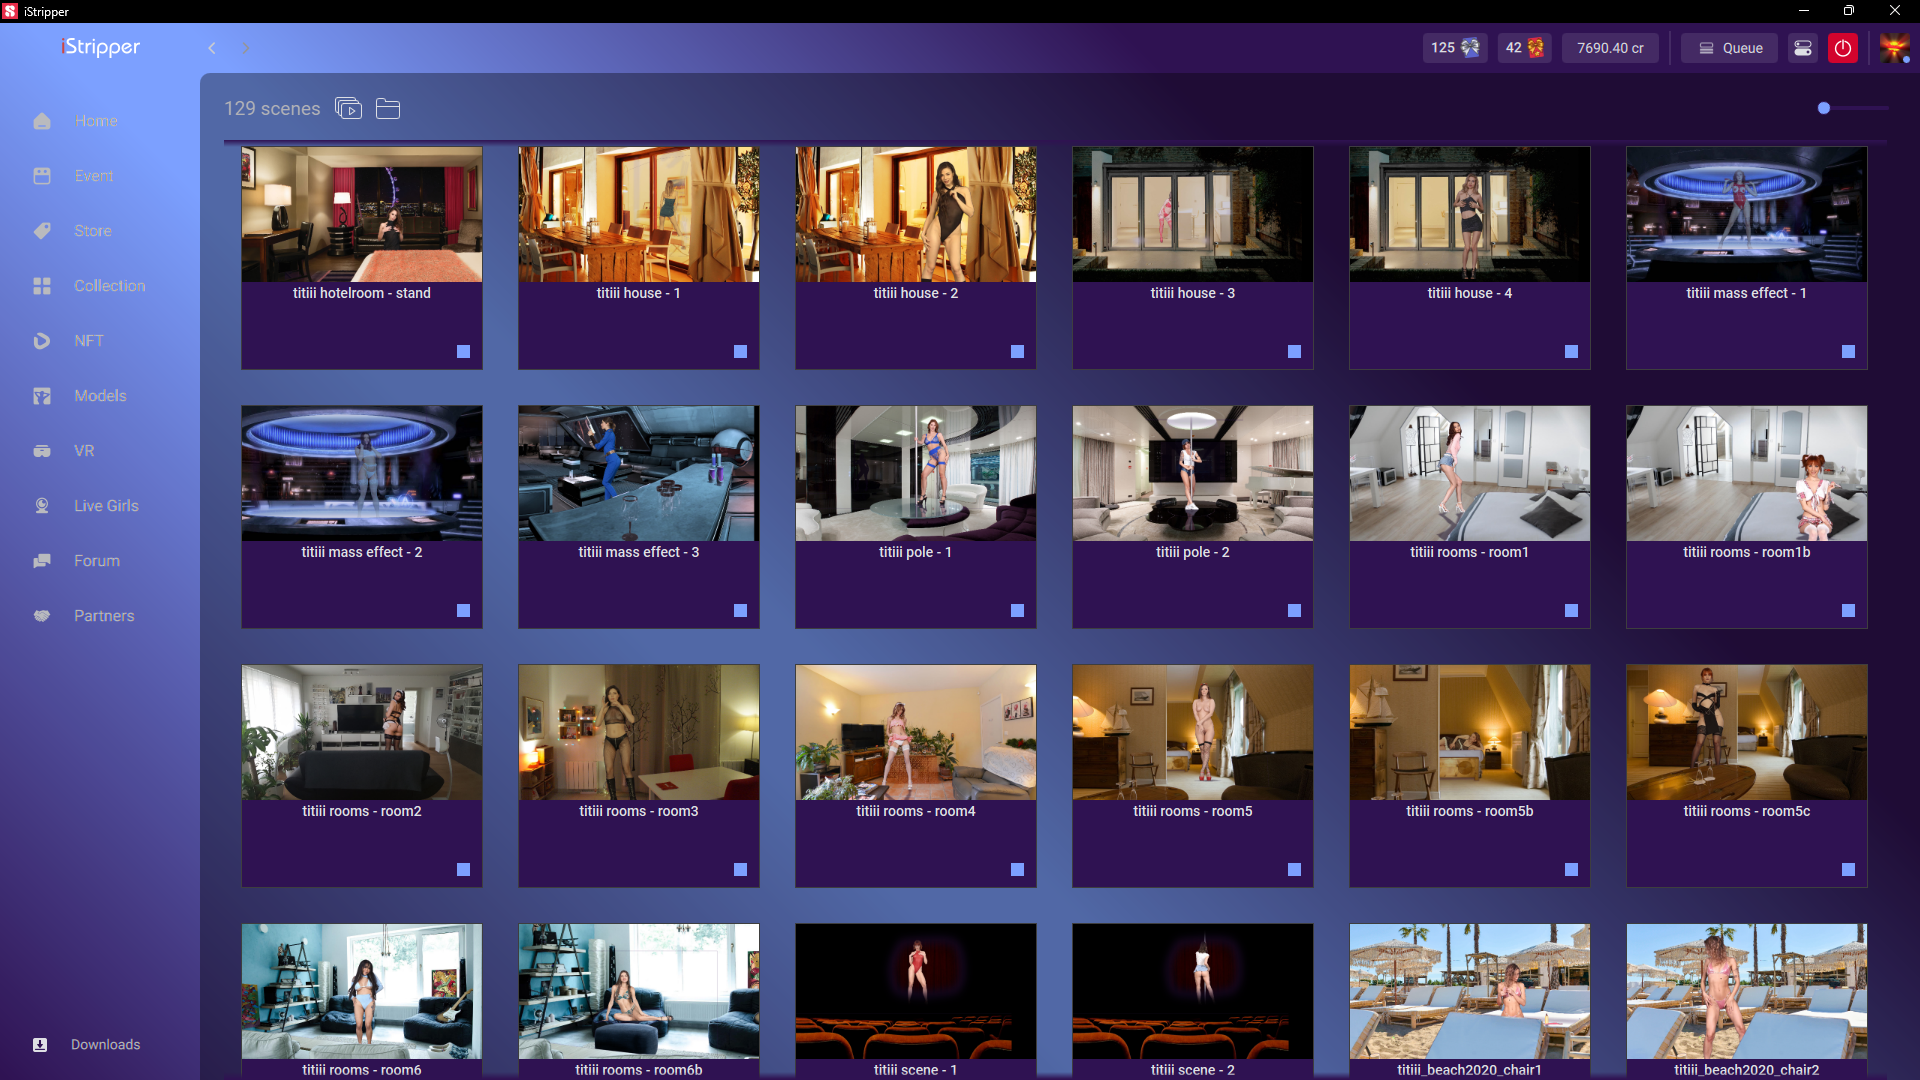
Task: Toggle checkbox on titiii pole - 1 scene
Action: point(1017,610)
